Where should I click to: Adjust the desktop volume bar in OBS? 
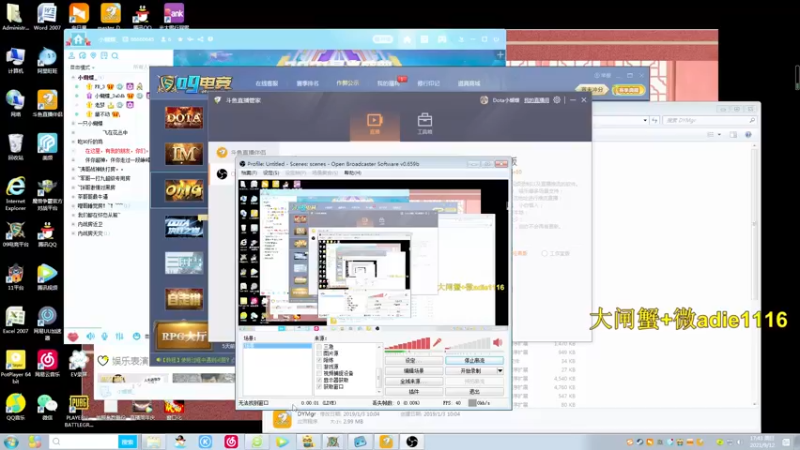point(468,345)
